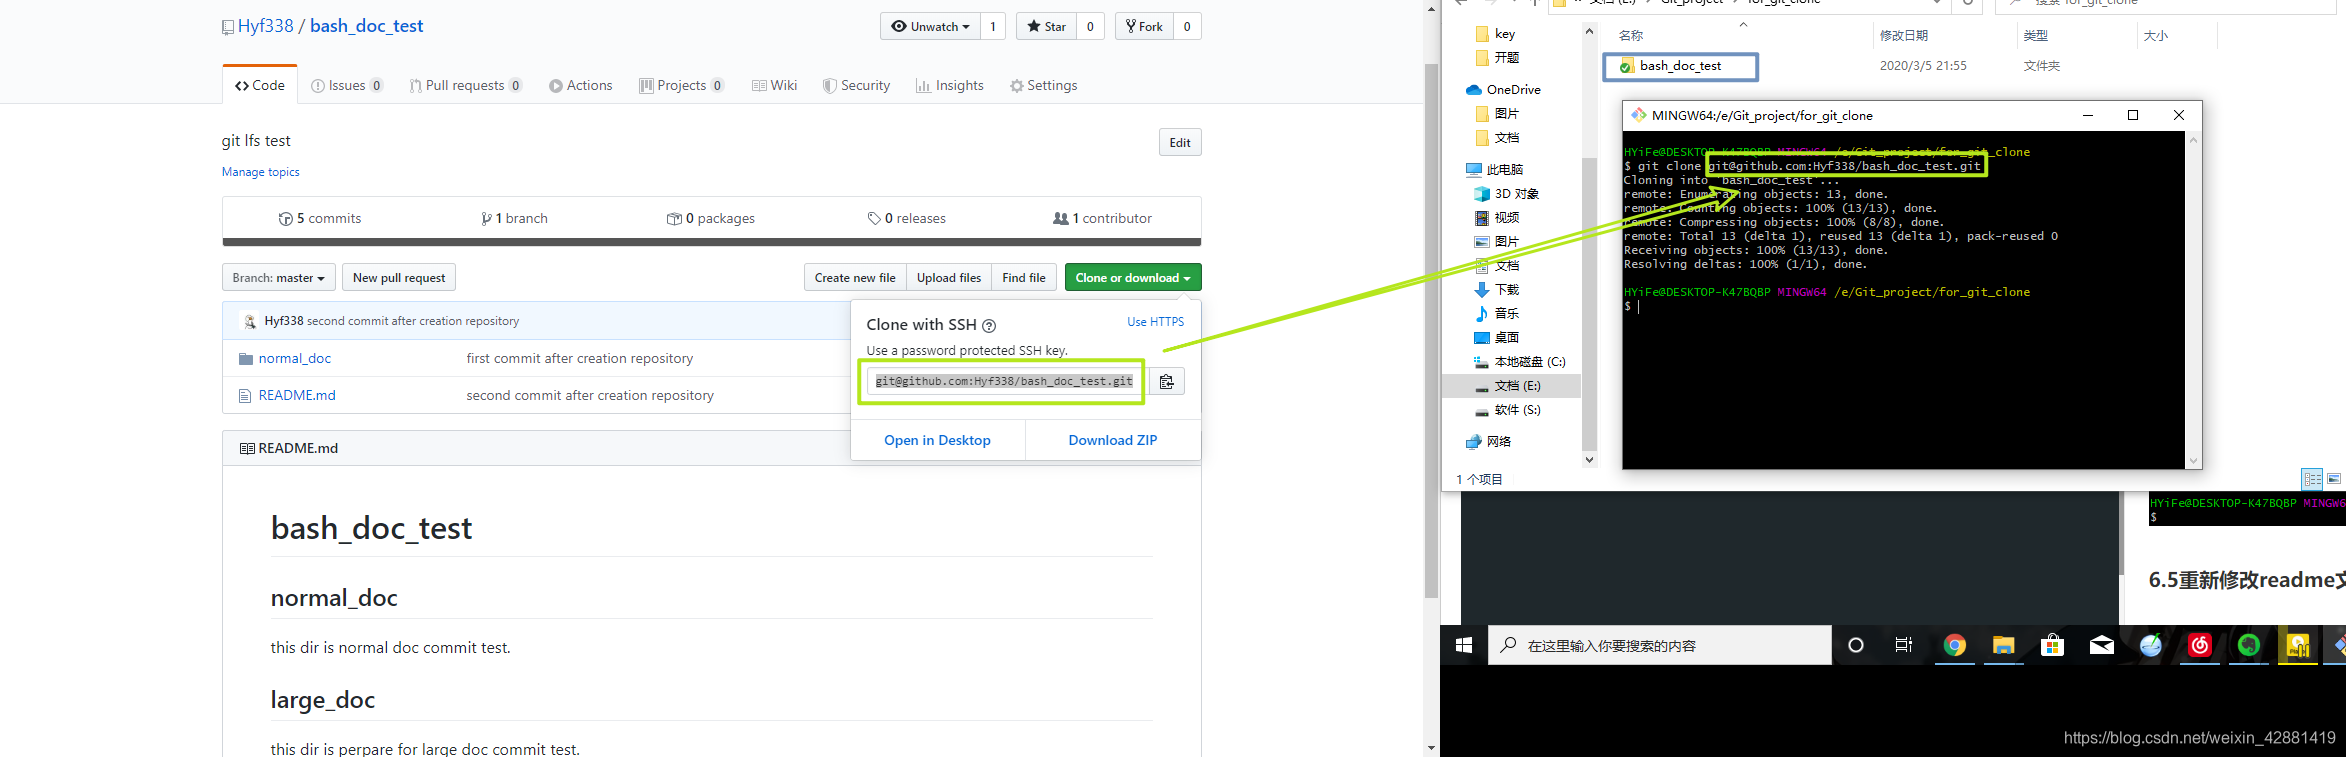Open the Pull requests tab
The width and height of the screenshot is (2346, 757).
tap(466, 85)
